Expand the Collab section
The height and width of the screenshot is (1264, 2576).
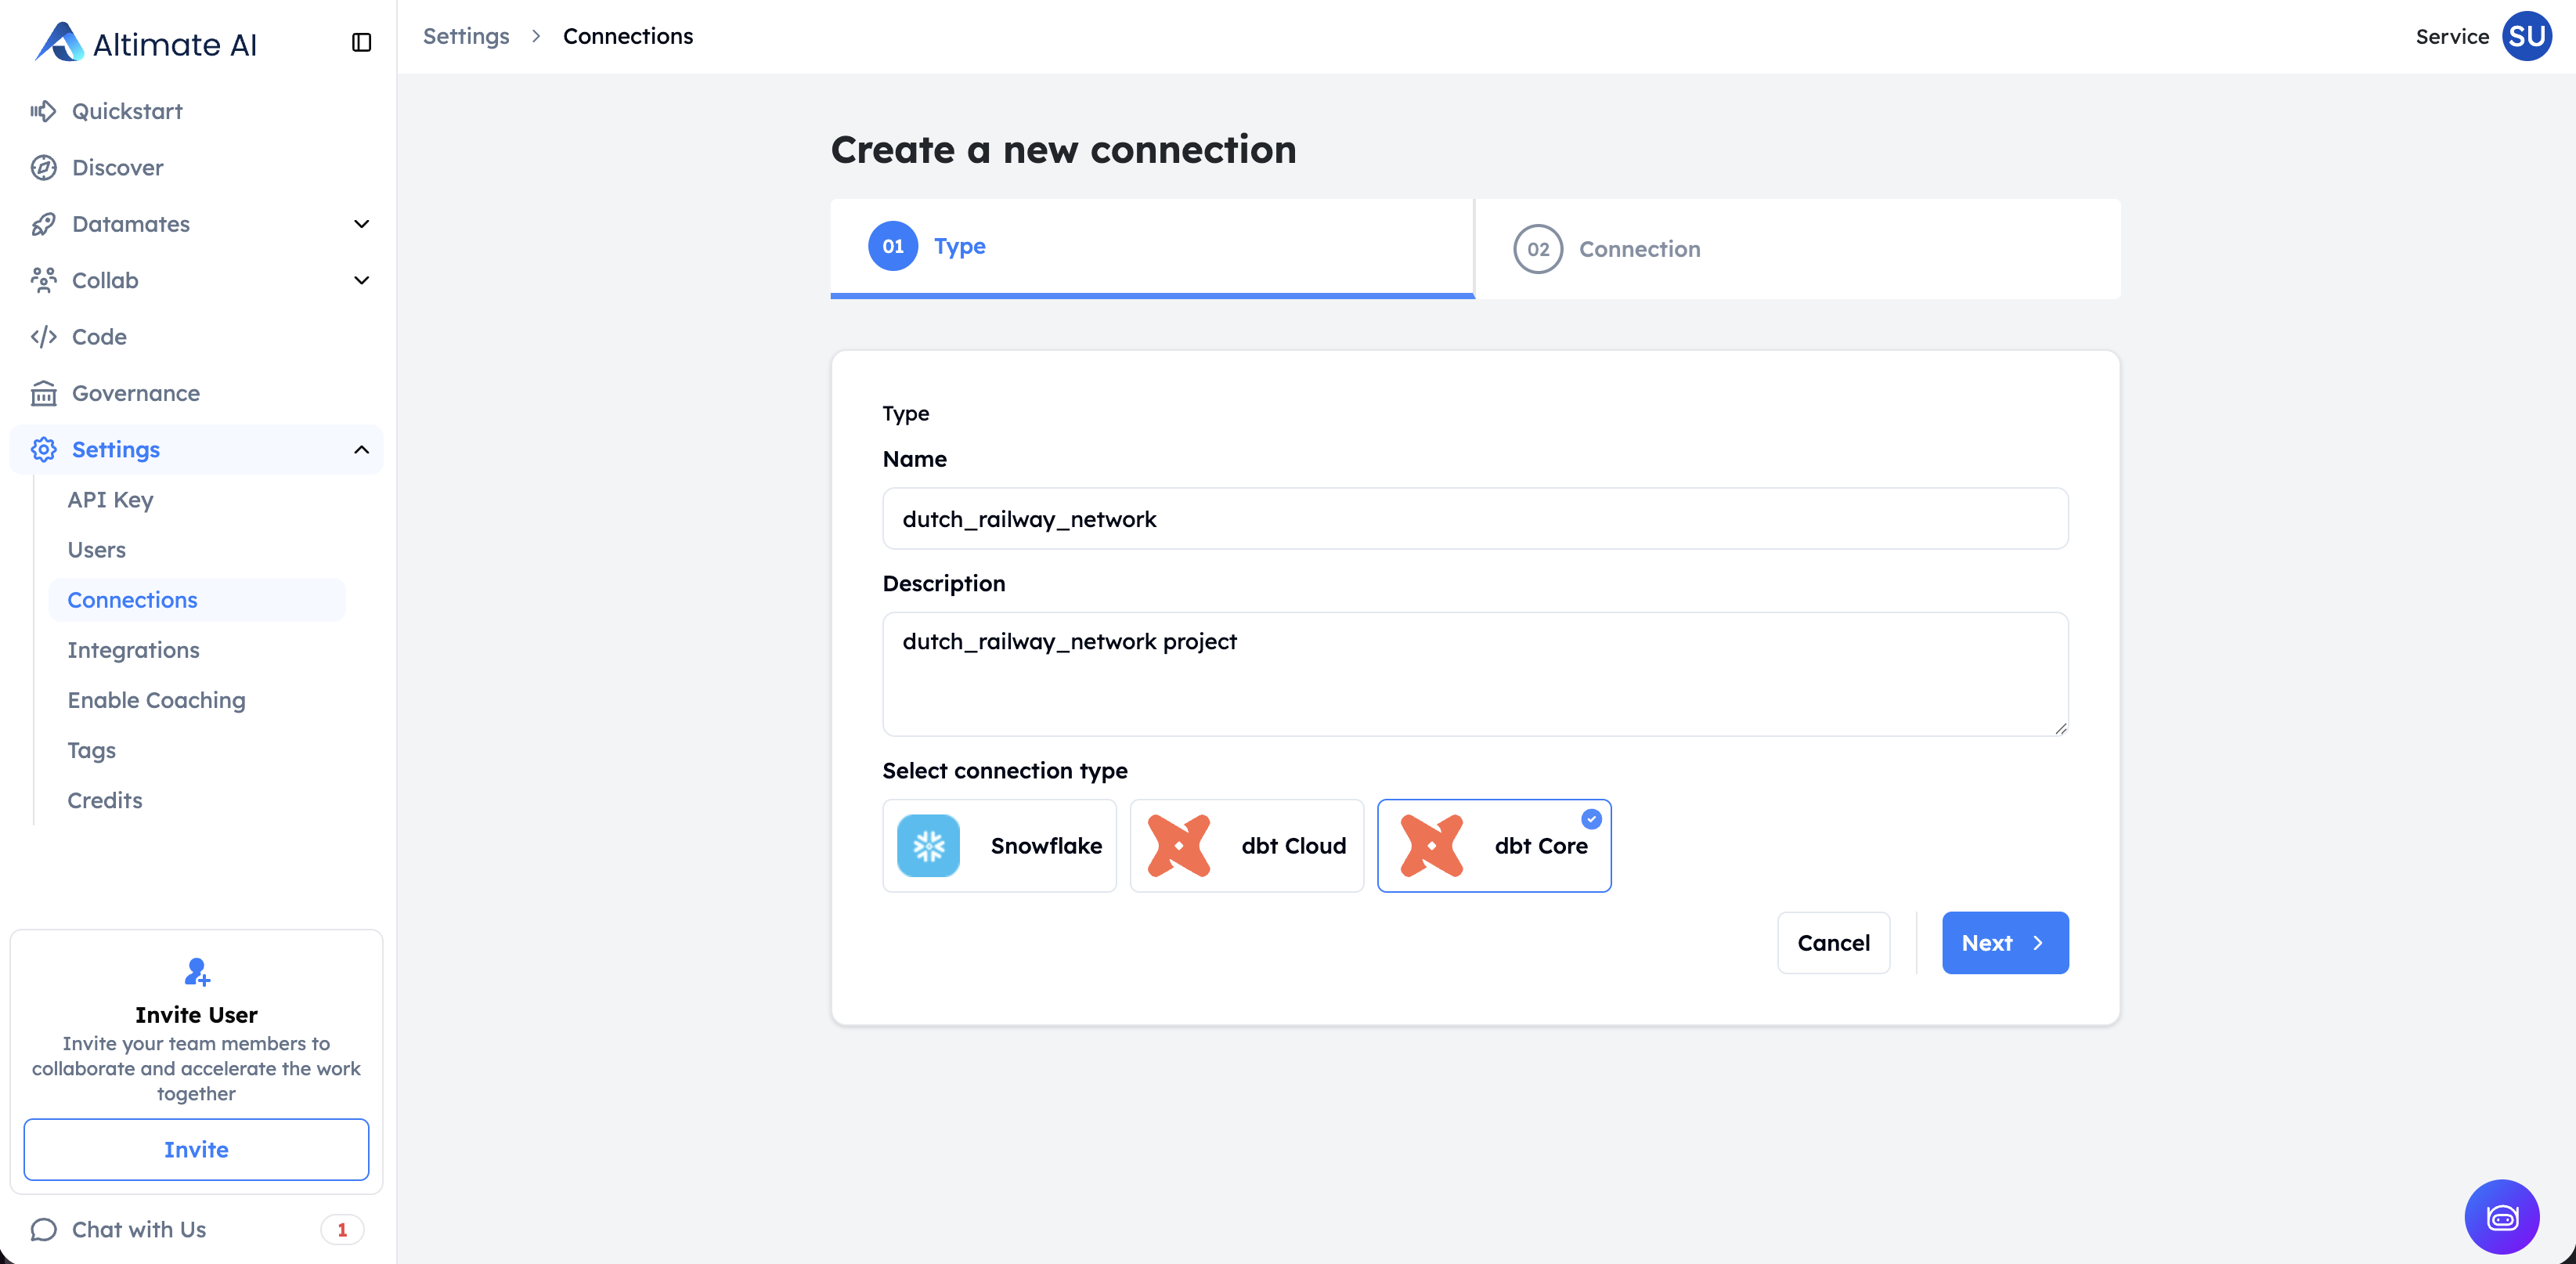click(x=361, y=280)
